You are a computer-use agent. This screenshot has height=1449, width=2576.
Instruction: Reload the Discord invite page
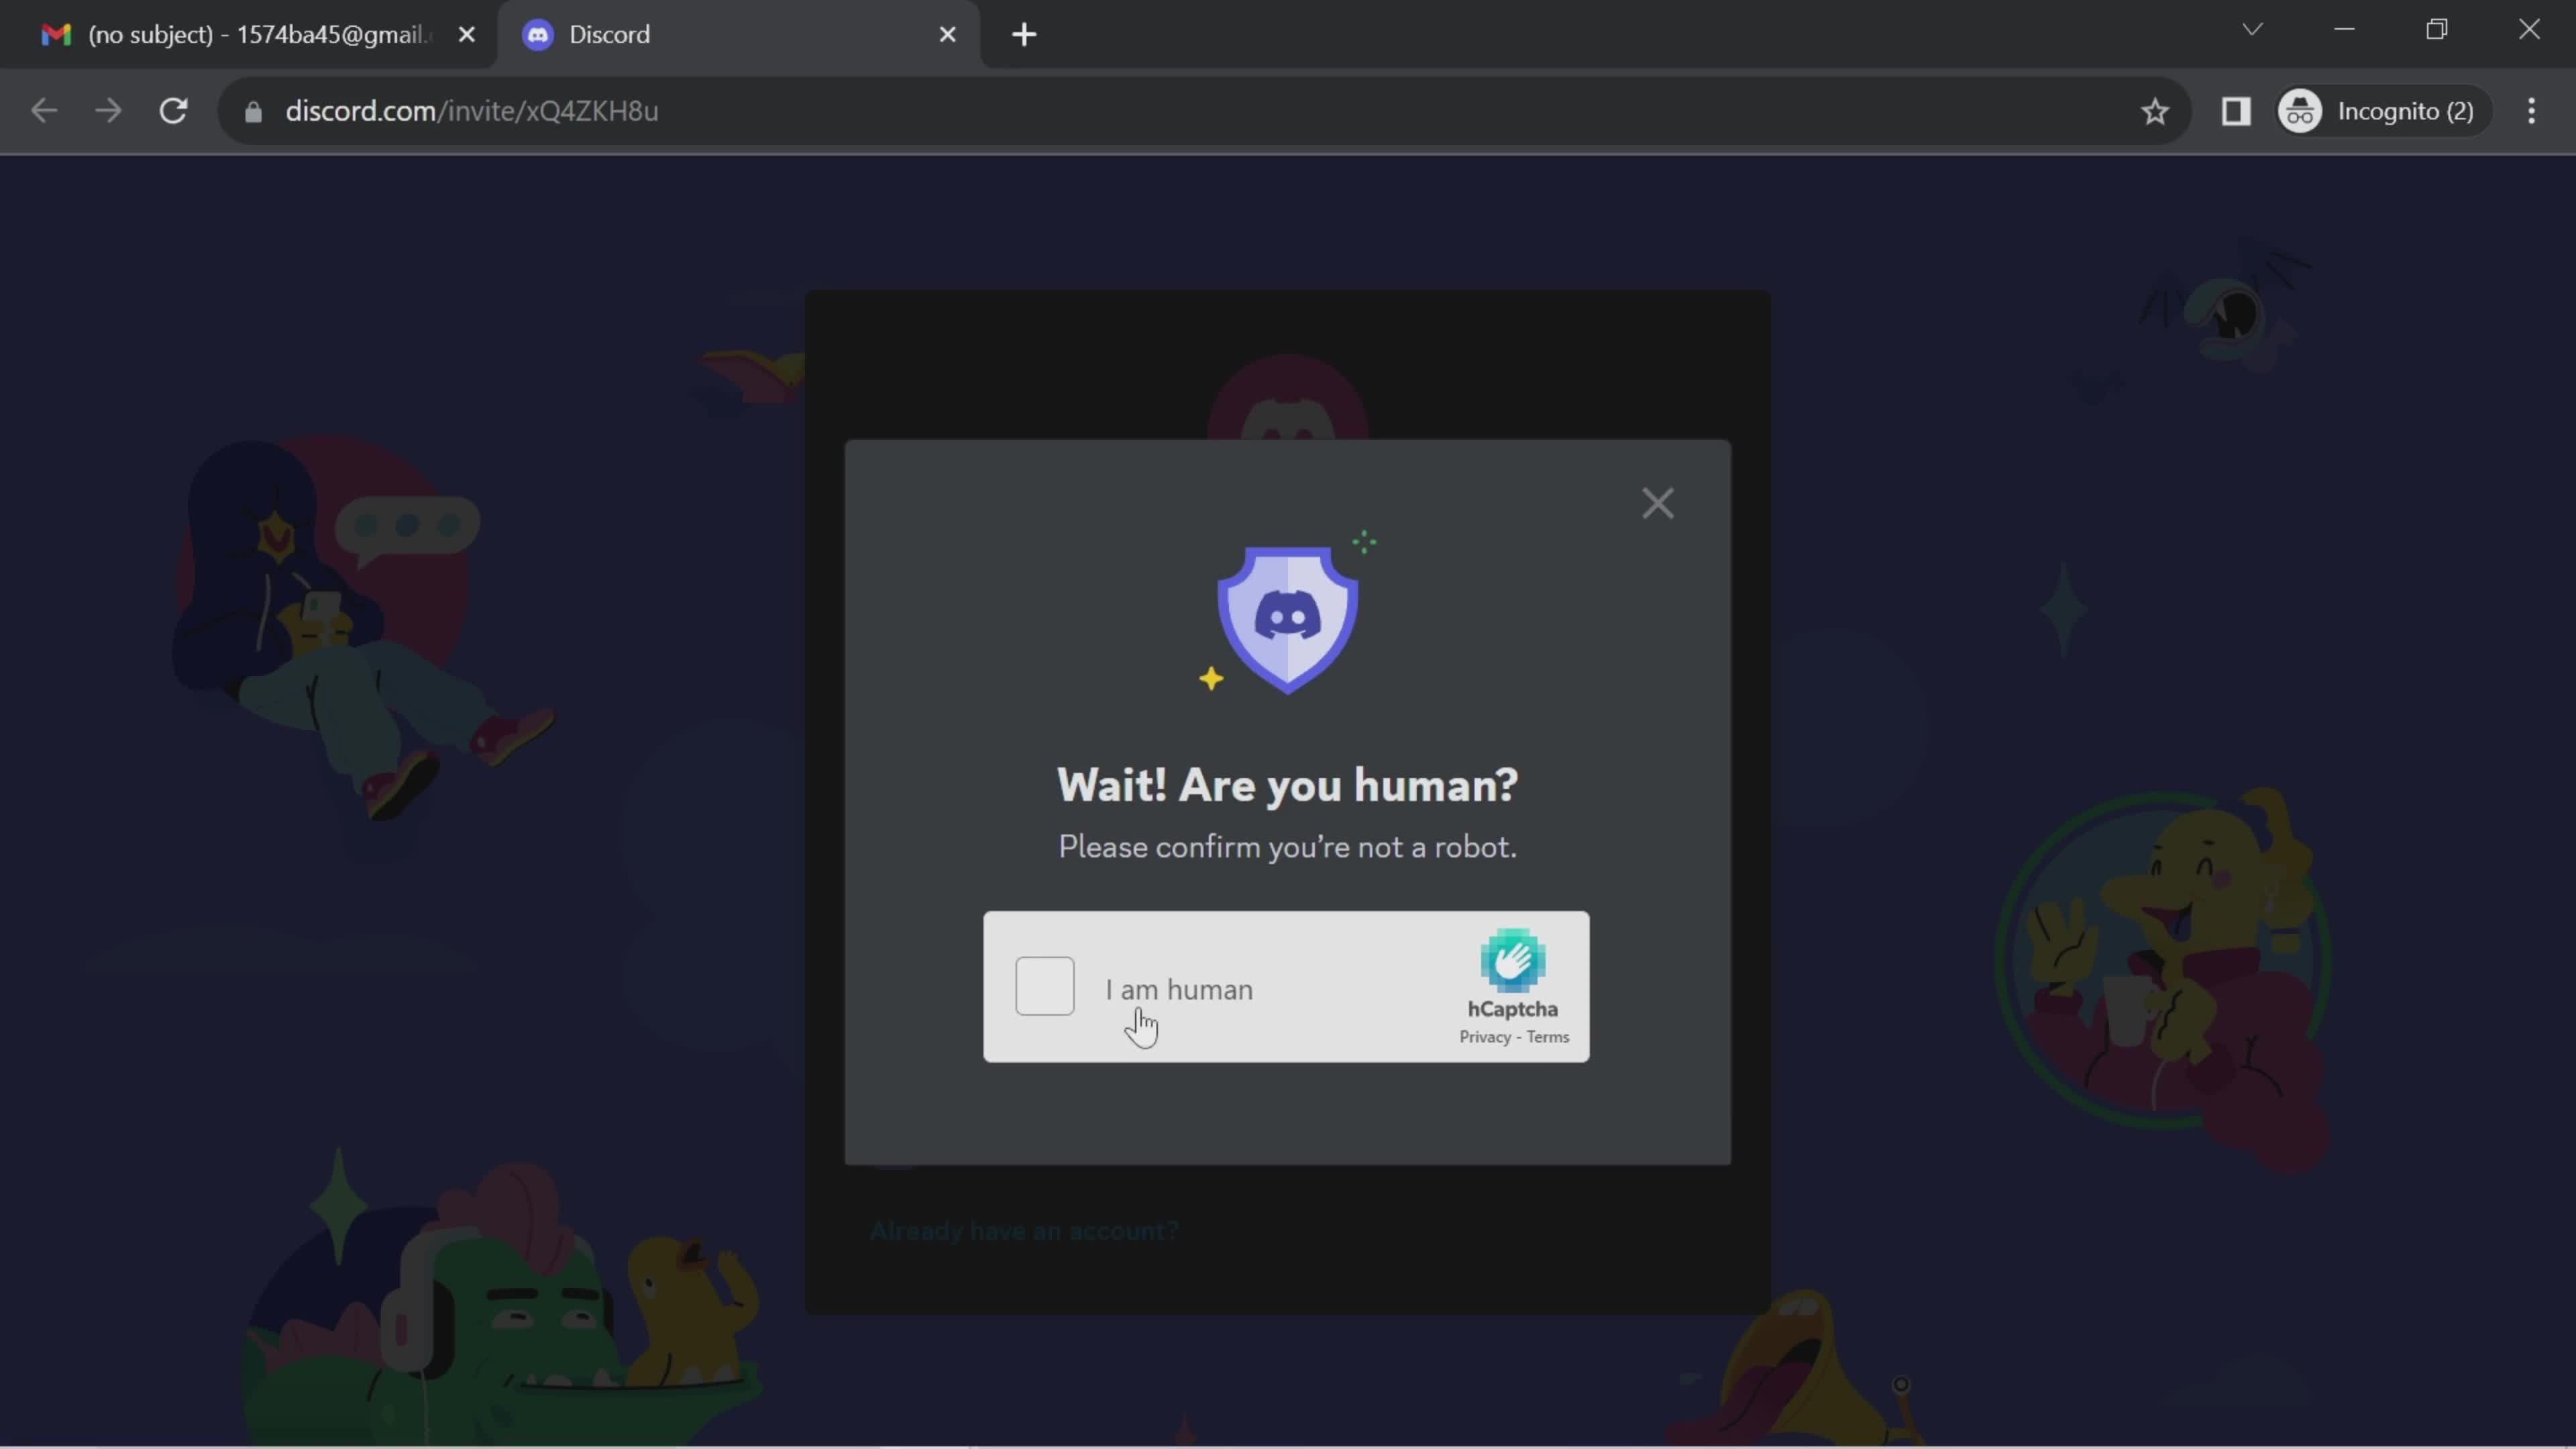(174, 110)
